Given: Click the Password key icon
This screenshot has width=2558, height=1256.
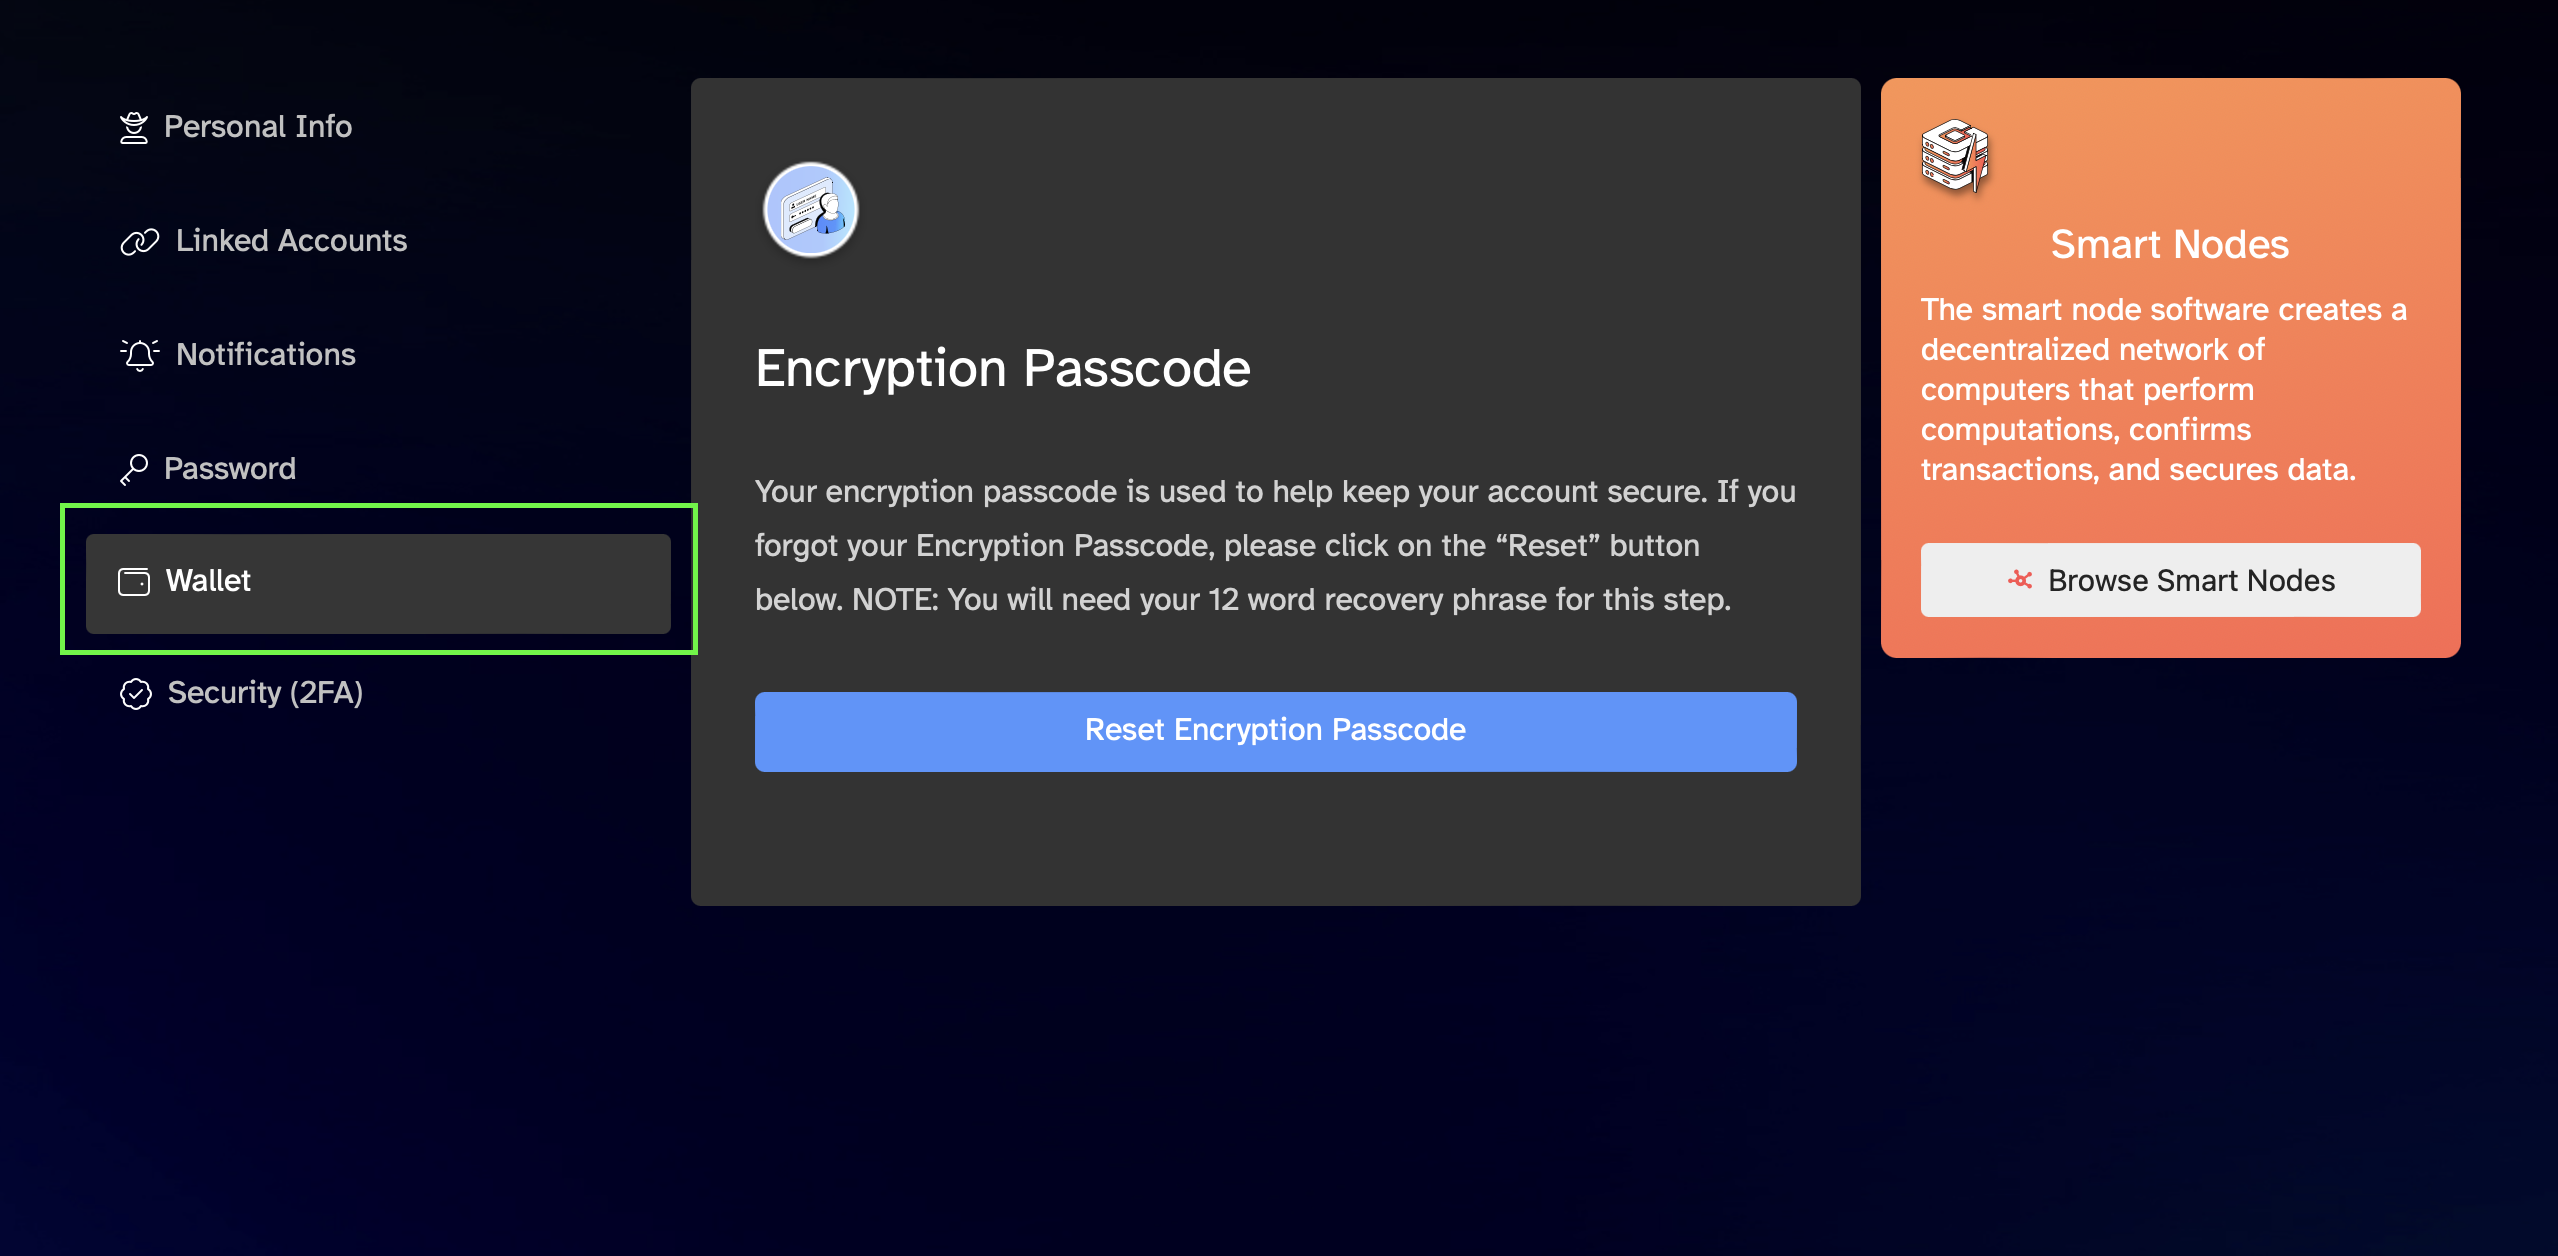Looking at the screenshot, I should coord(134,469).
